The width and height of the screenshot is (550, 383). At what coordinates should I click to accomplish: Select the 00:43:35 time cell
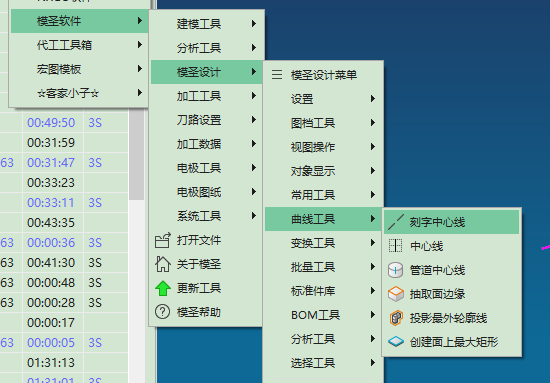click(53, 222)
